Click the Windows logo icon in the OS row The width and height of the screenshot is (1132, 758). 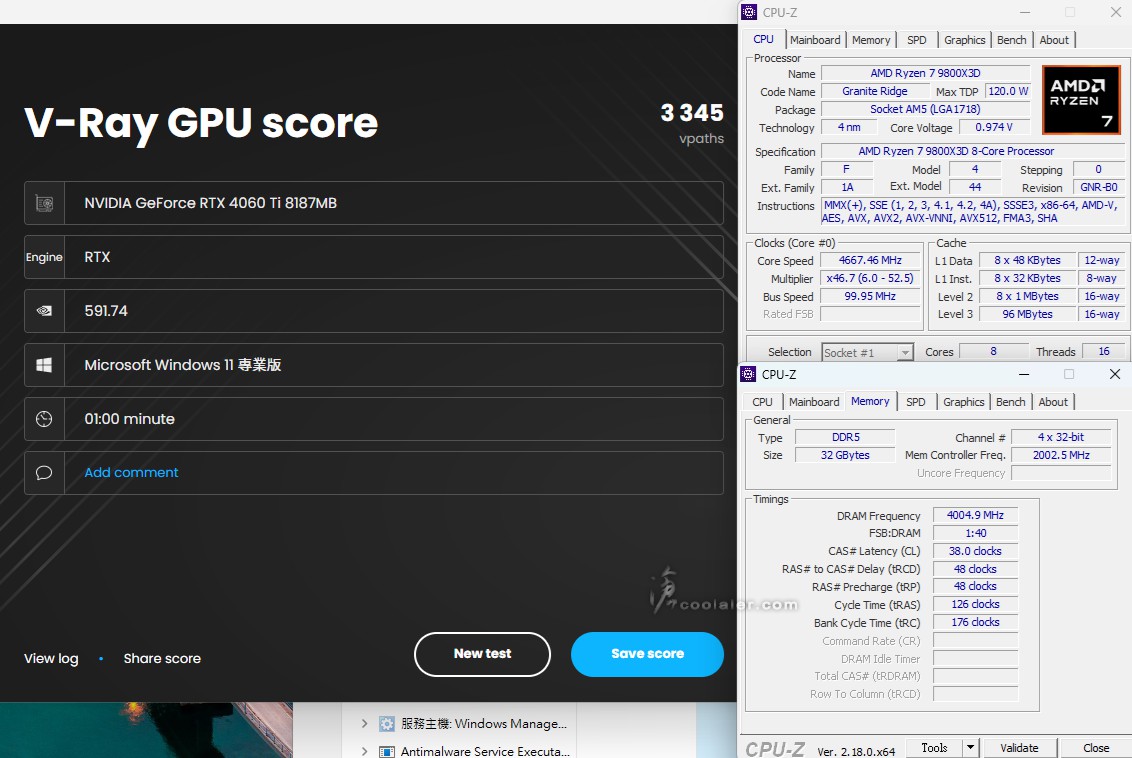[44, 365]
